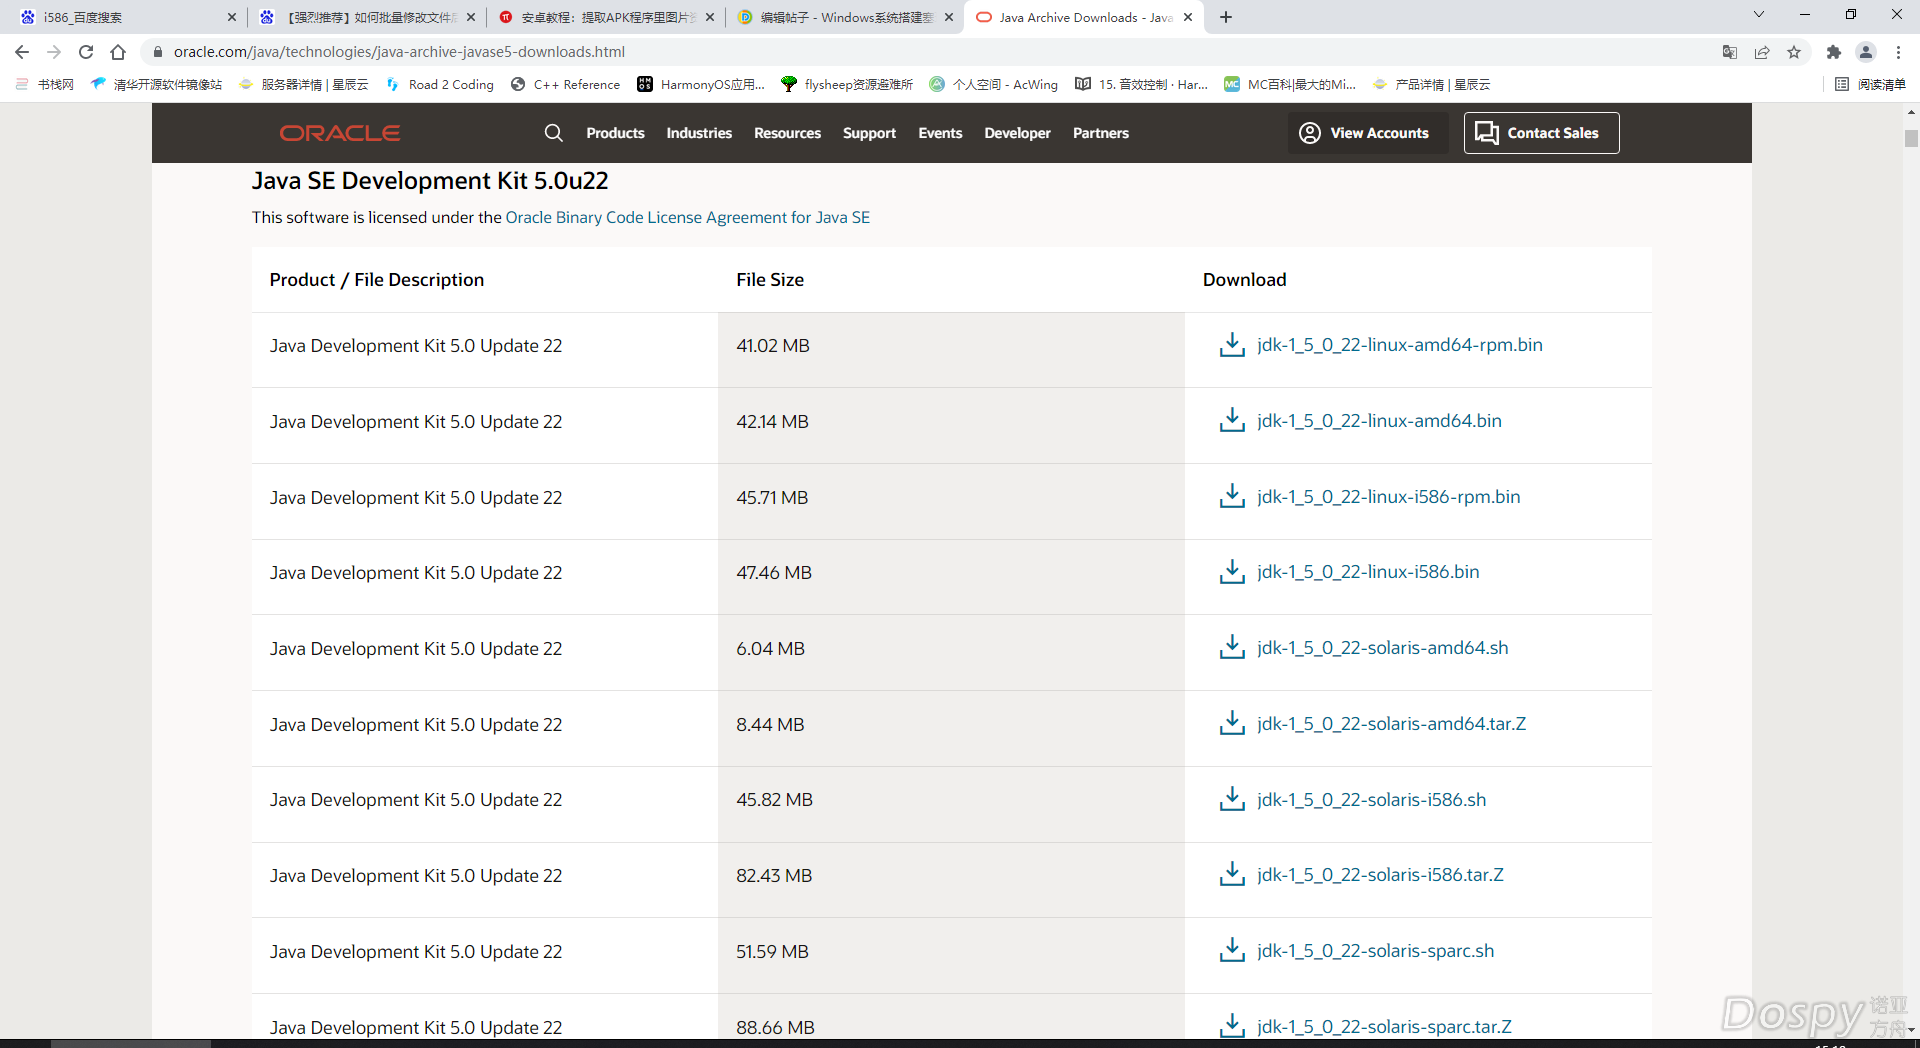This screenshot has width=1920, height=1048.
Task: Close the i586 百度搜索 tab
Action: pos(232,17)
